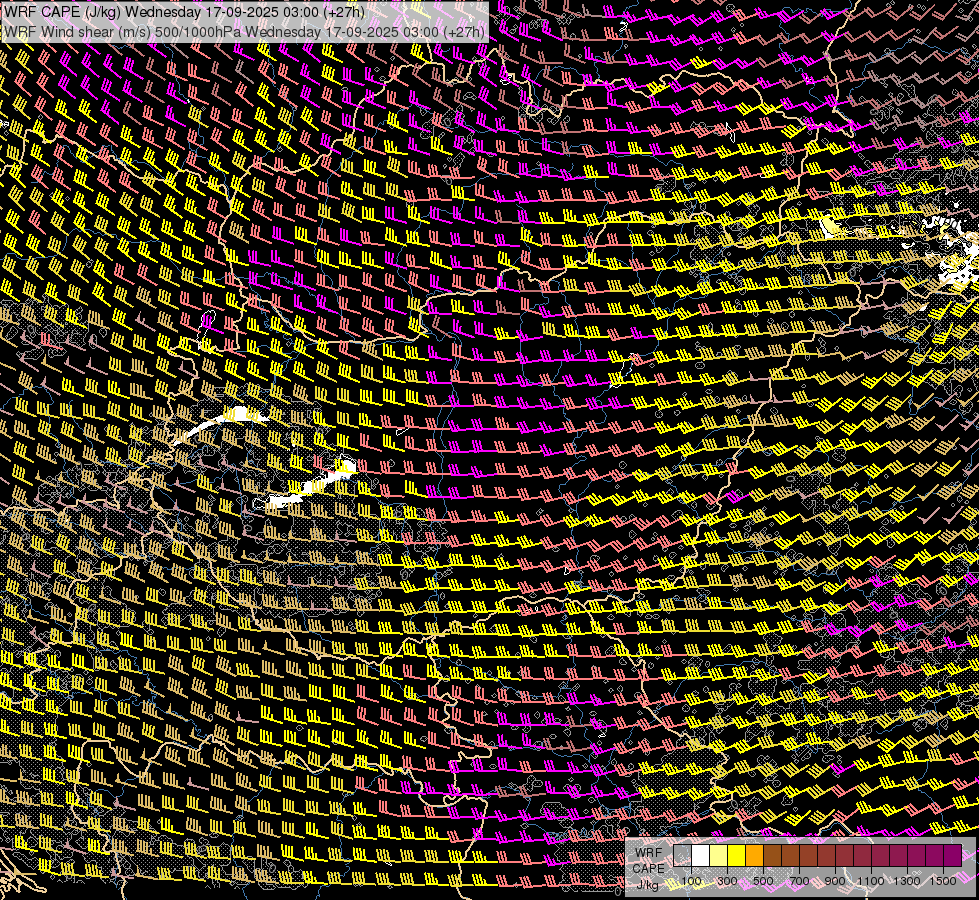Click the legend value '300'
This screenshot has width=979, height=900.
[727, 881]
